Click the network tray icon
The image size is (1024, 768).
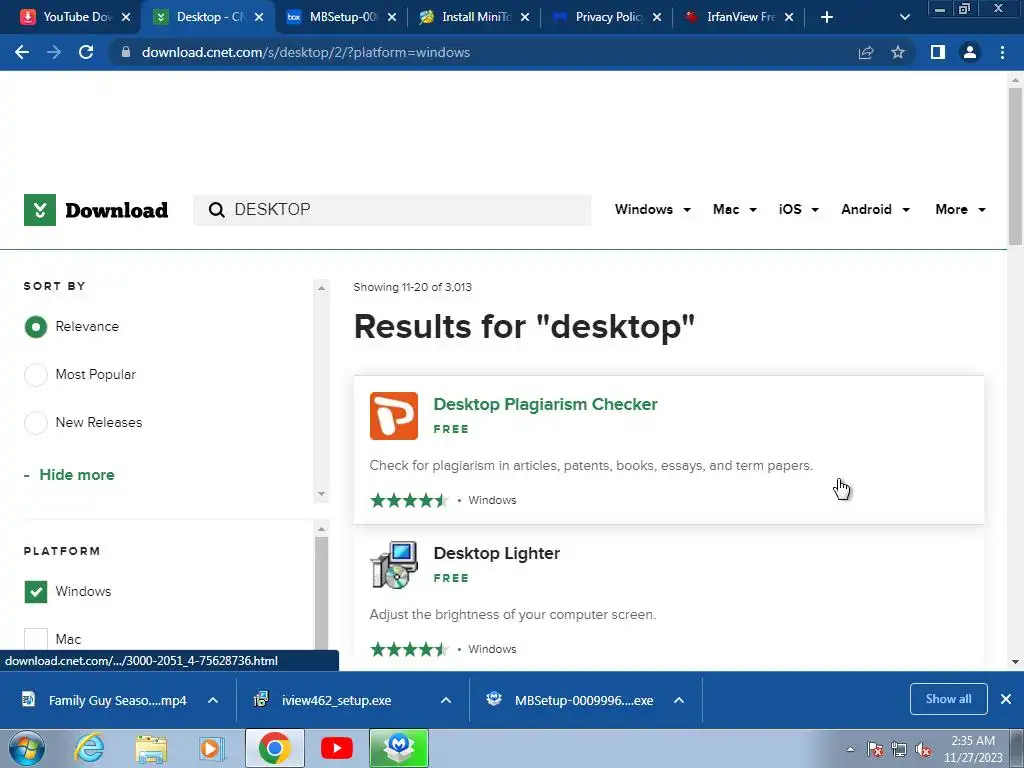click(899, 750)
